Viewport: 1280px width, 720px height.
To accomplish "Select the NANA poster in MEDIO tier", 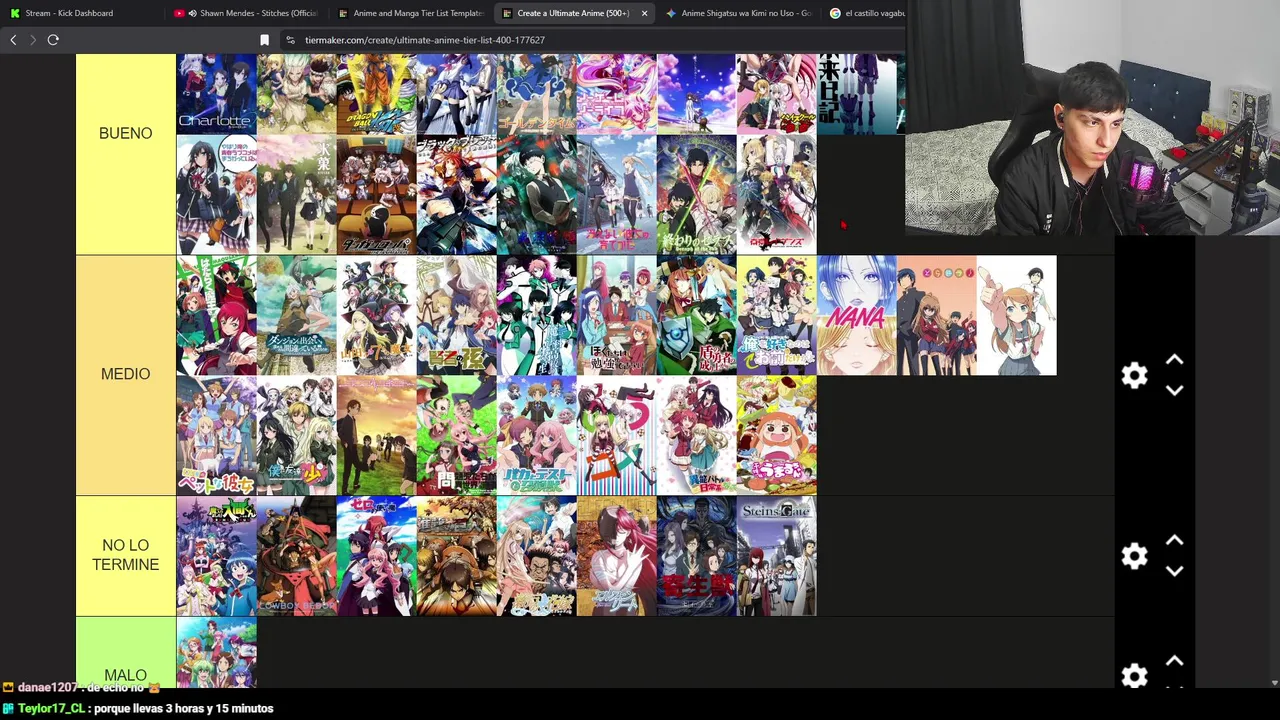I will [857, 315].
